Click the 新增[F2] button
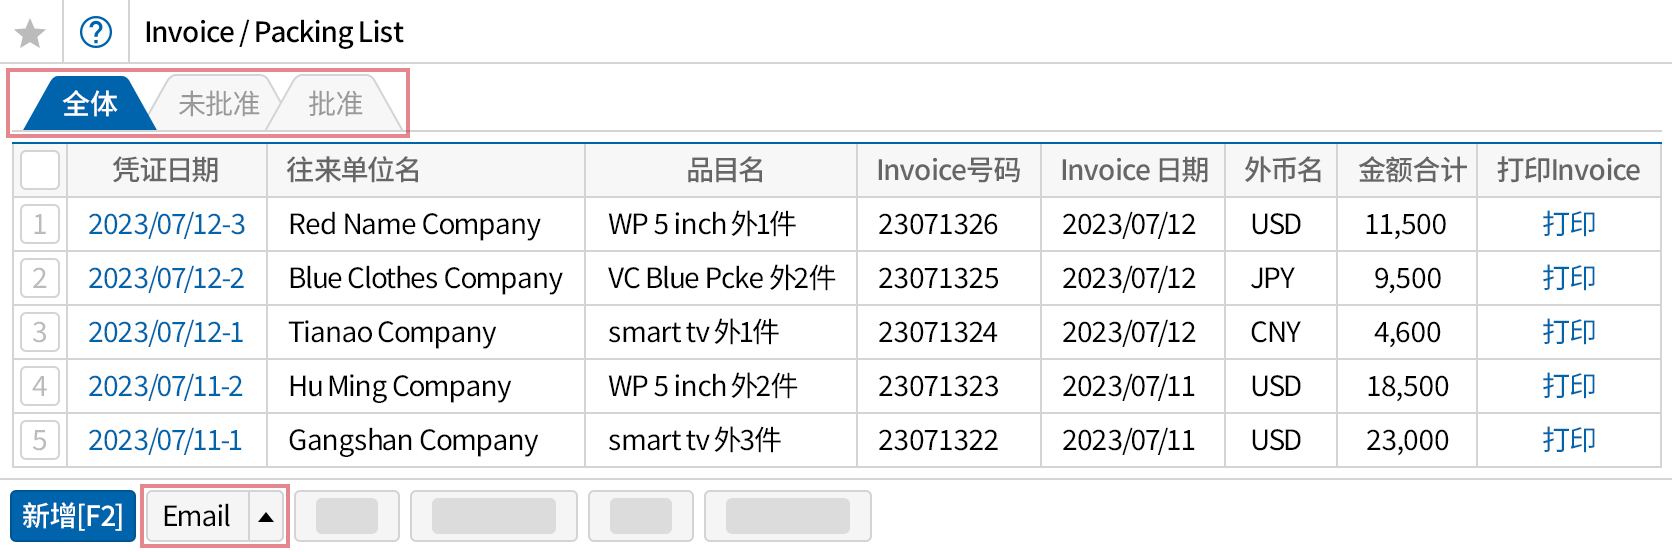The height and width of the screenshot is (552, 1672). (73, 517)
